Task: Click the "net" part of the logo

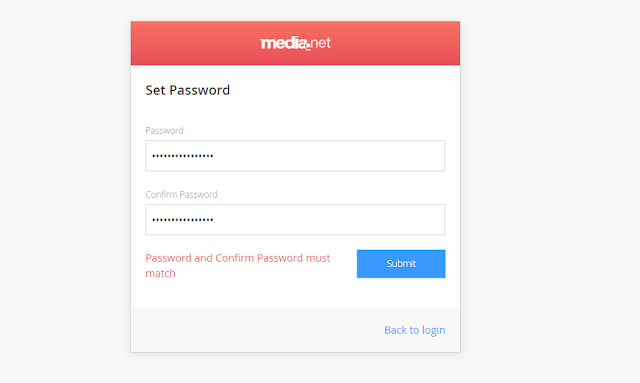Action: 320,43
